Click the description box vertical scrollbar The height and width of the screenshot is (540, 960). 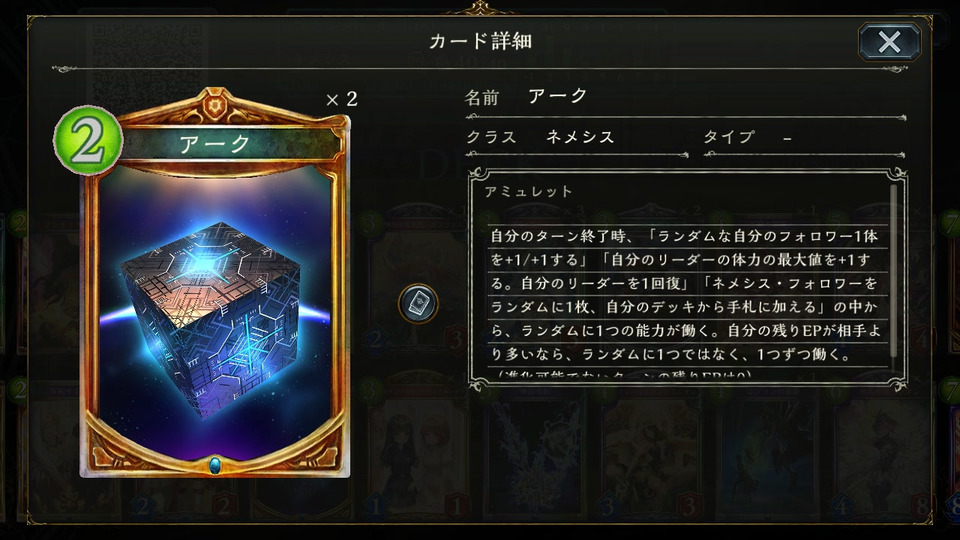click(893, 269)
